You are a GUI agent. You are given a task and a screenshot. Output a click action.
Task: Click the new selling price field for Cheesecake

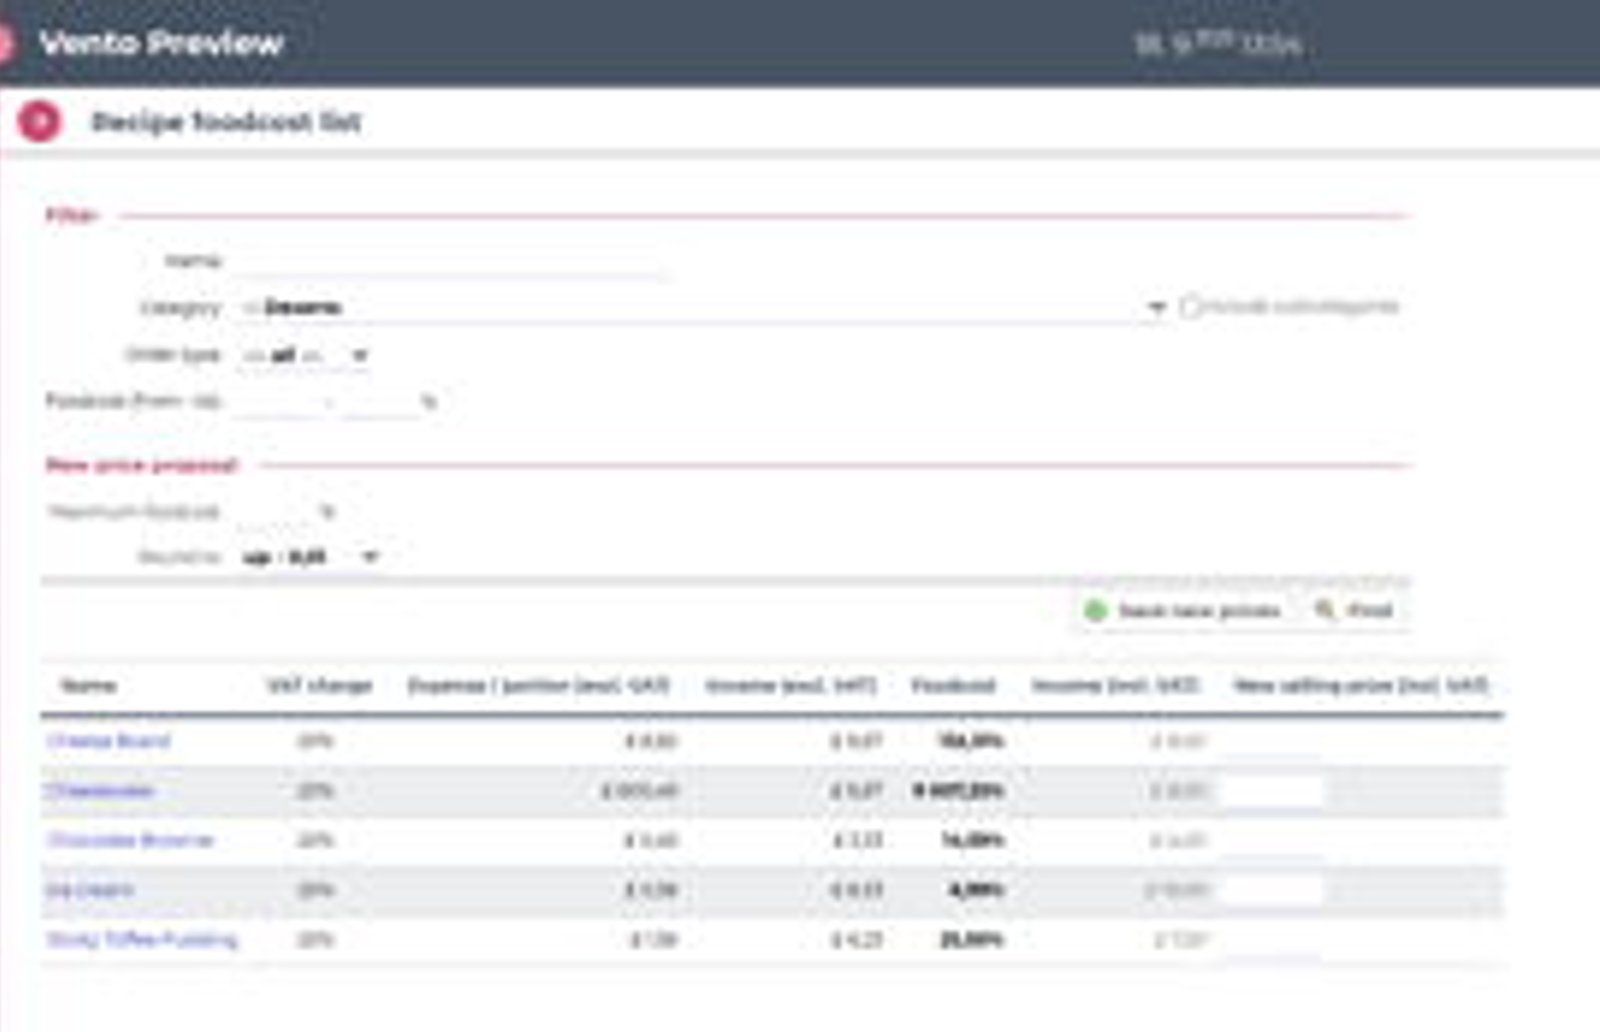click(1271, 791)
